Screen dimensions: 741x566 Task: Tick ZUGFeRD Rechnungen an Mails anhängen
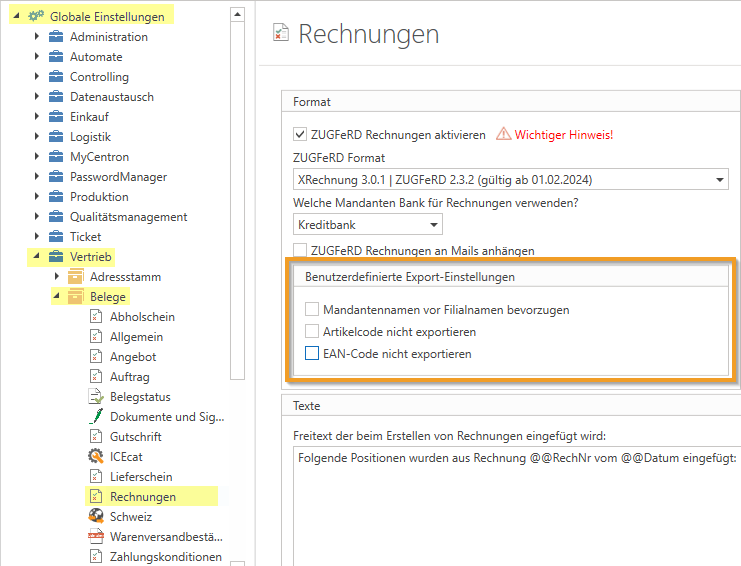[x=300, y=250]
